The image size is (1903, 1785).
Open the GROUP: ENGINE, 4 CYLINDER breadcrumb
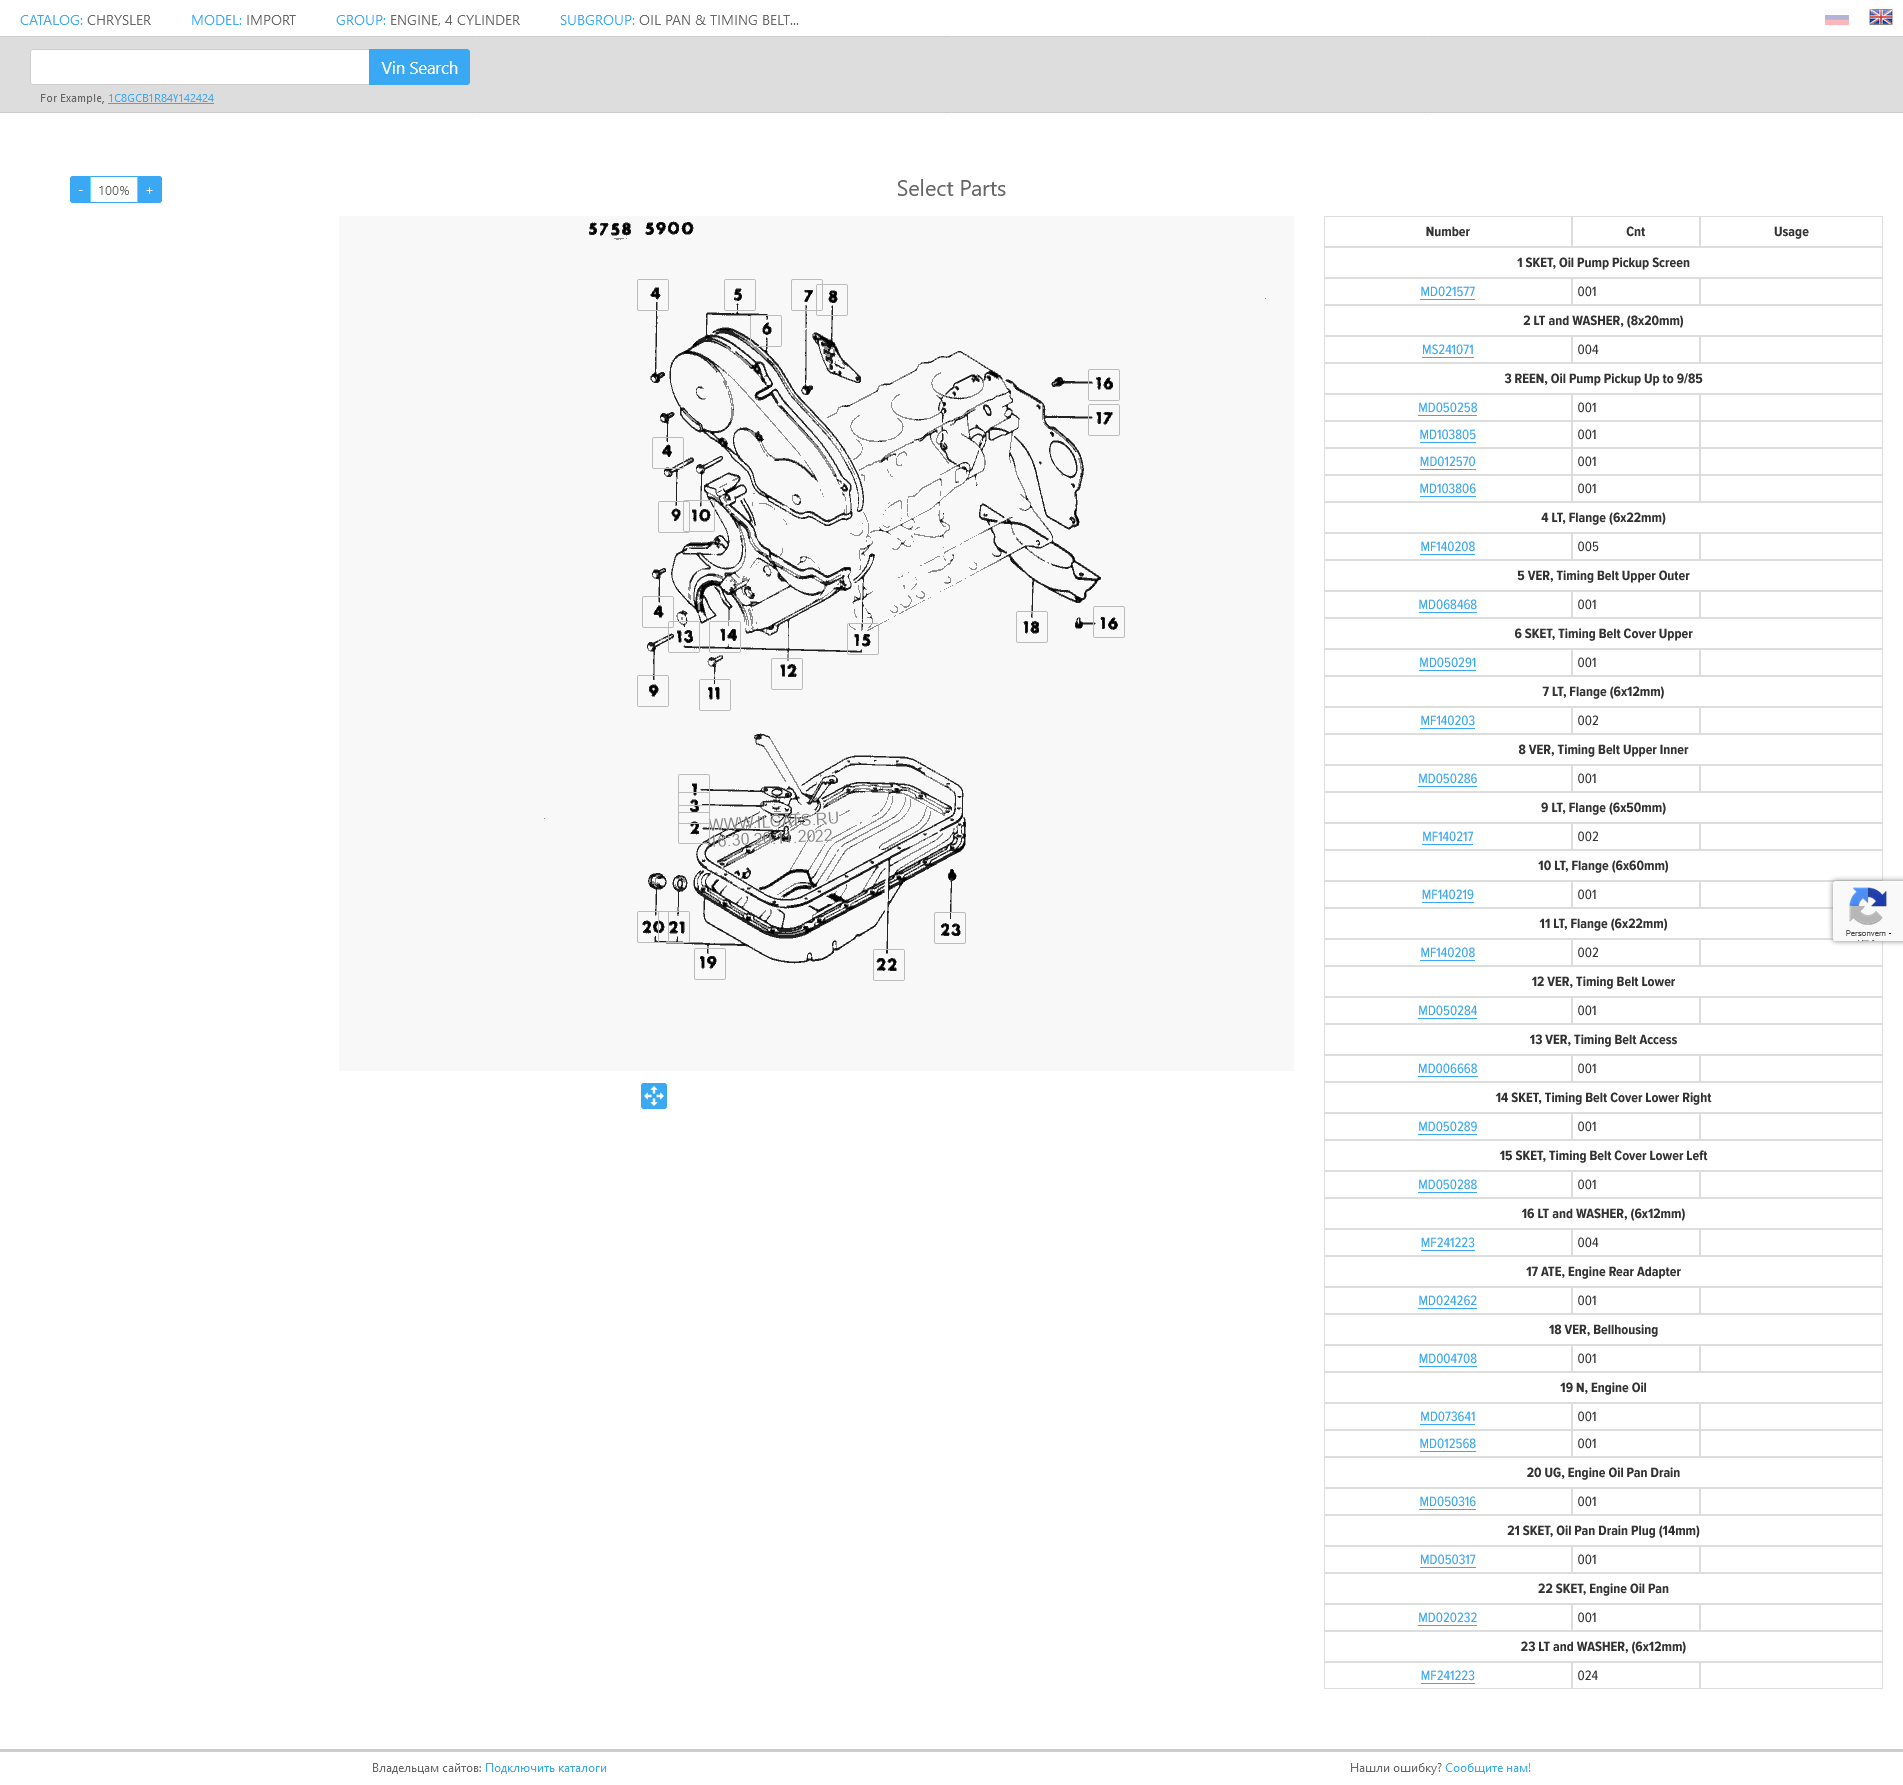pyautogui.click(x=427, y=20)
